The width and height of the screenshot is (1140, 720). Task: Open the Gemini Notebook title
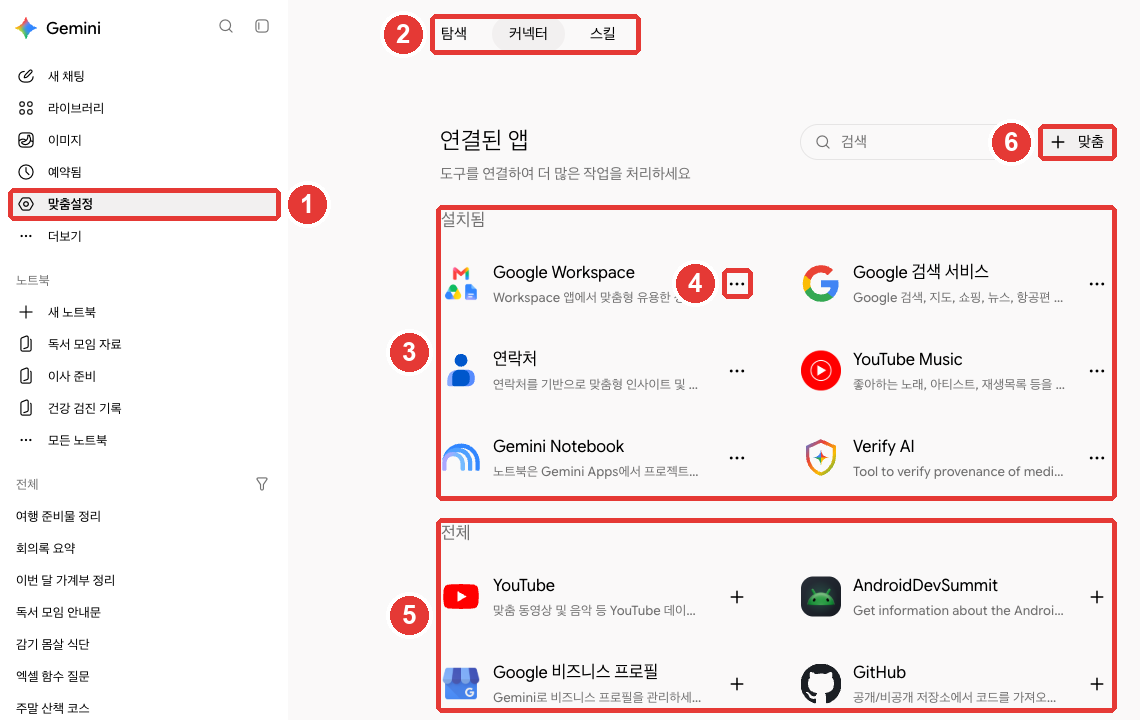[558, 447]
